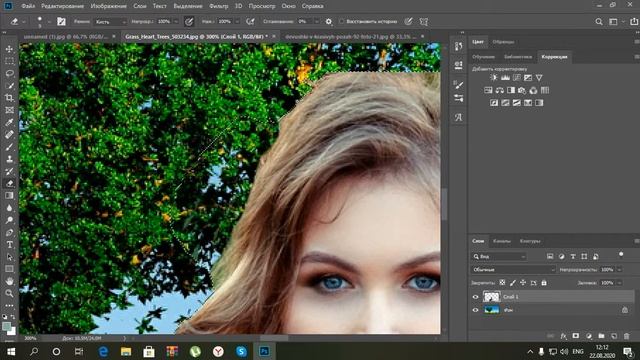
Task: Switch to Каналы tab
Action: coord(502,241)
